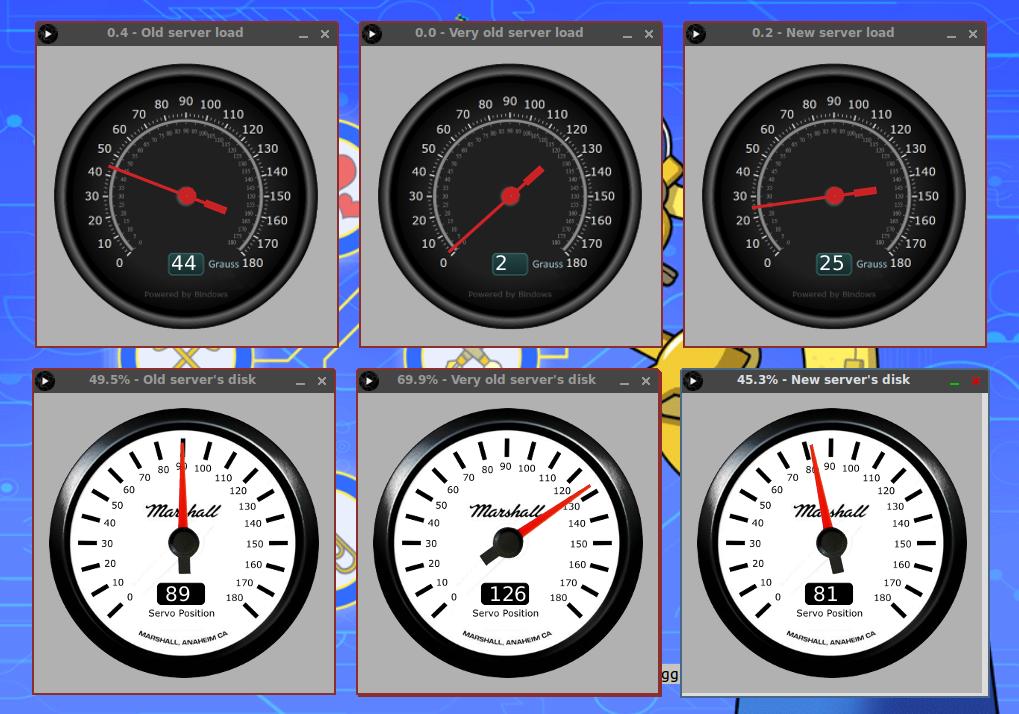Close the Old server's disk window

tap(322, 381)
